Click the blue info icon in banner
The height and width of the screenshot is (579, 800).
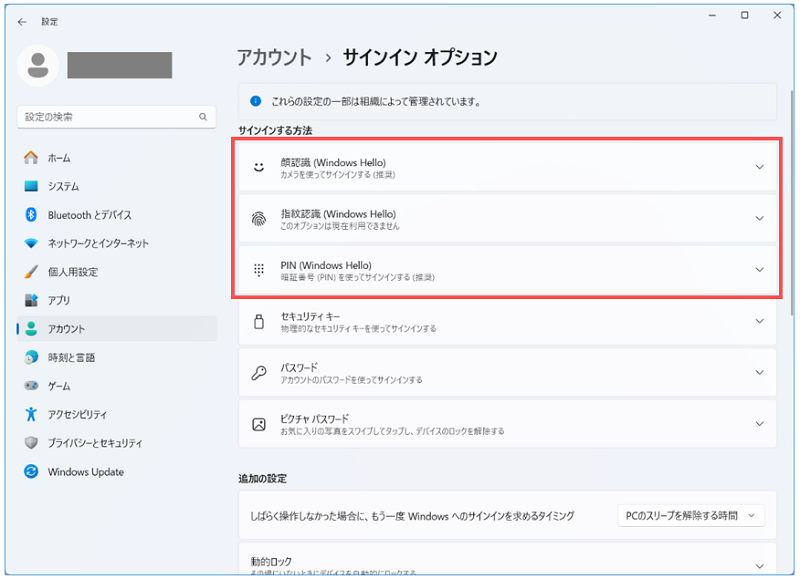[x=256, y=101]
